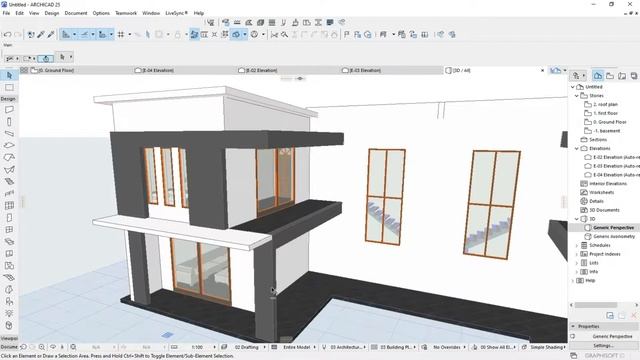Click the Settings... button in Properties
640x360 pixels.
[603, 346]
